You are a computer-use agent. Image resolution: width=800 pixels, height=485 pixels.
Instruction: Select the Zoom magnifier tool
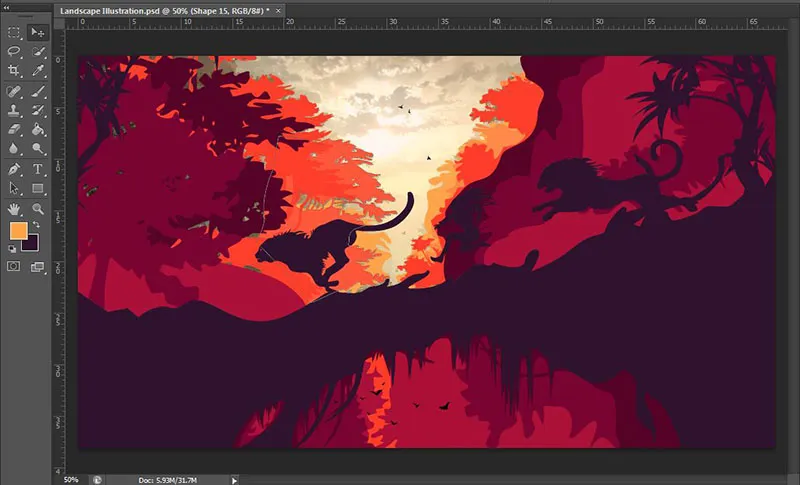pyautogui.click(x=38, y=208)
